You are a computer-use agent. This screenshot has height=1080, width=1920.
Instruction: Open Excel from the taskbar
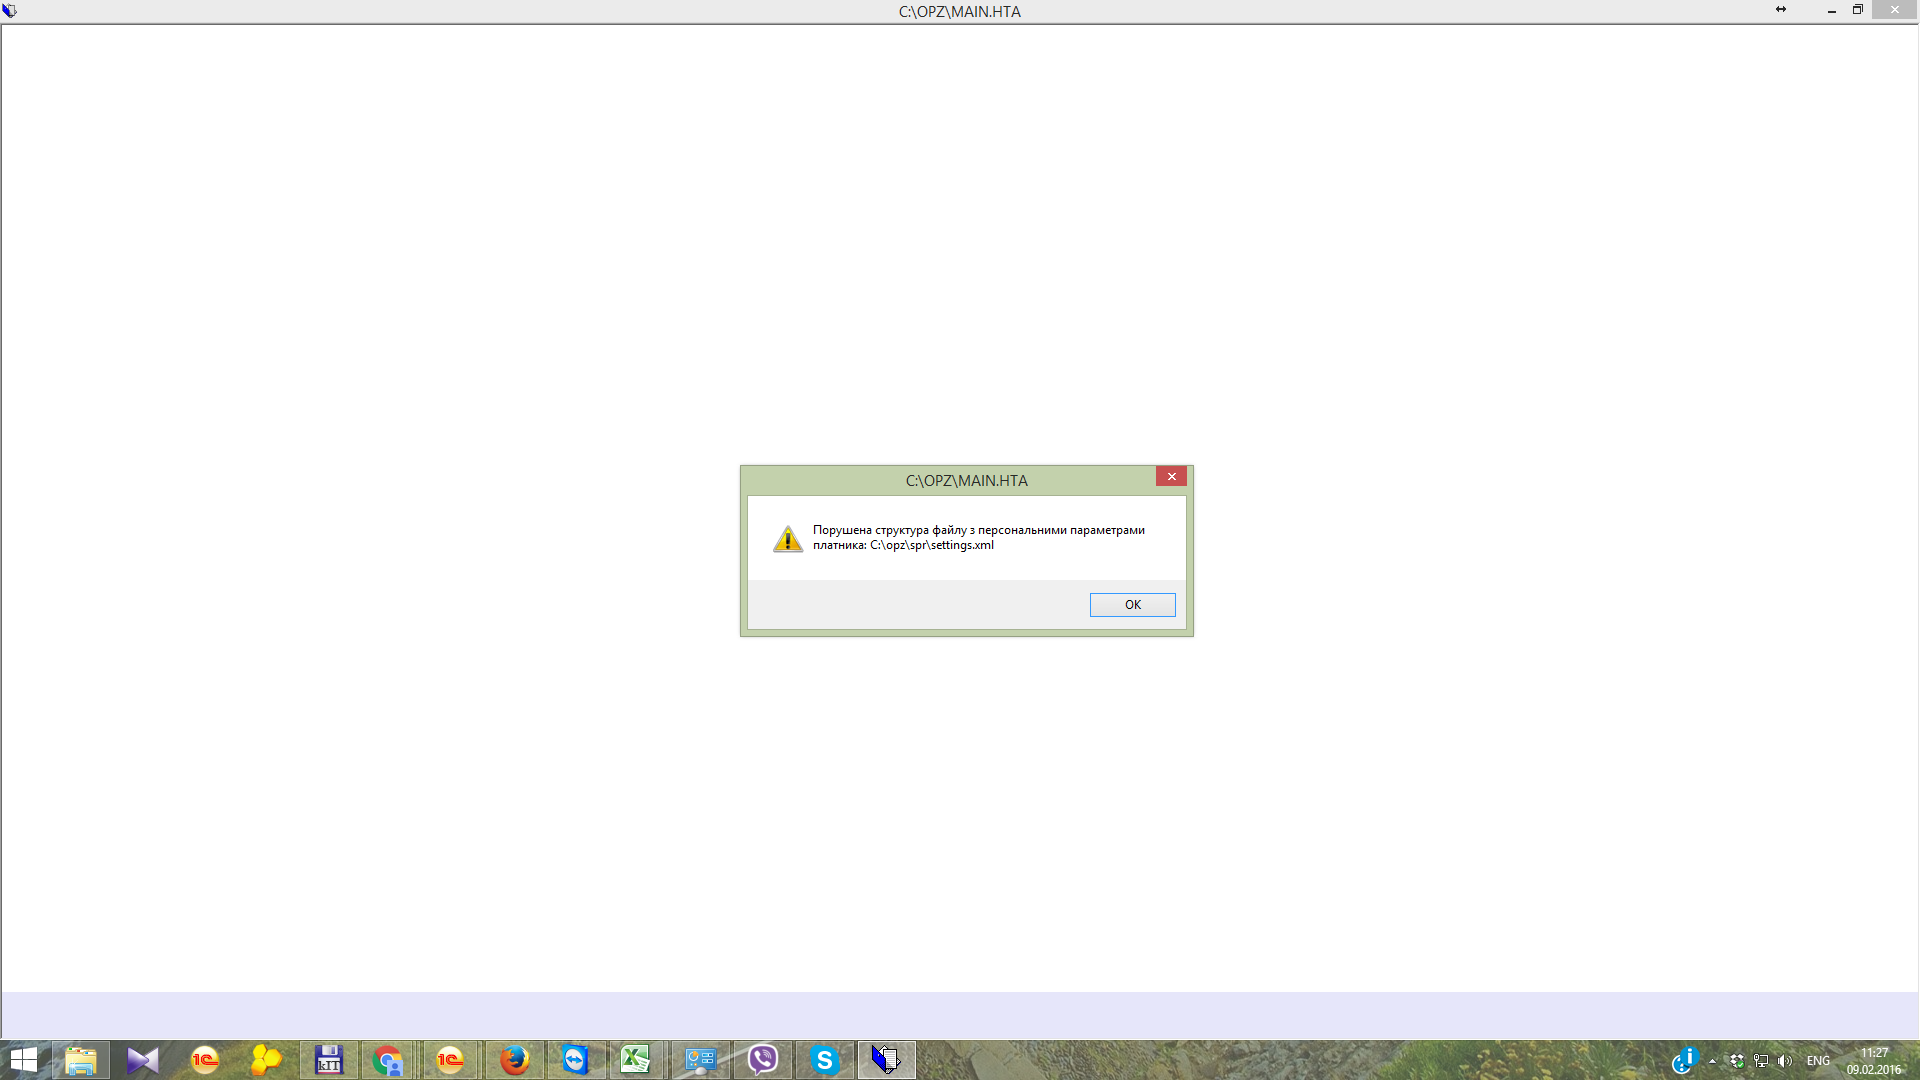(636, 1060)
